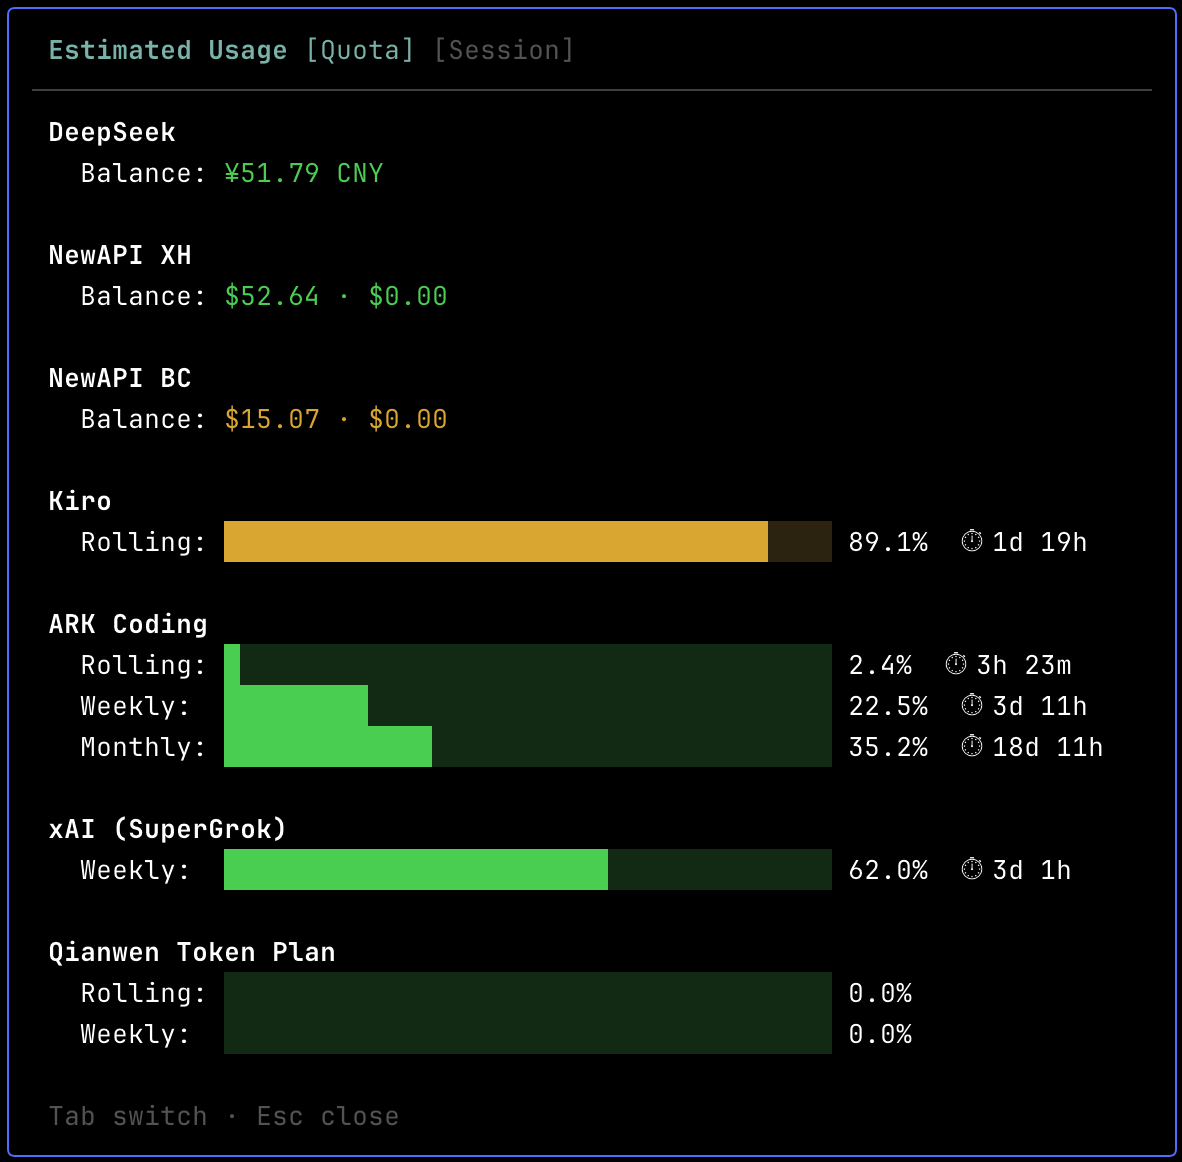Click the 3h 23m reset time

[1024, 665]
